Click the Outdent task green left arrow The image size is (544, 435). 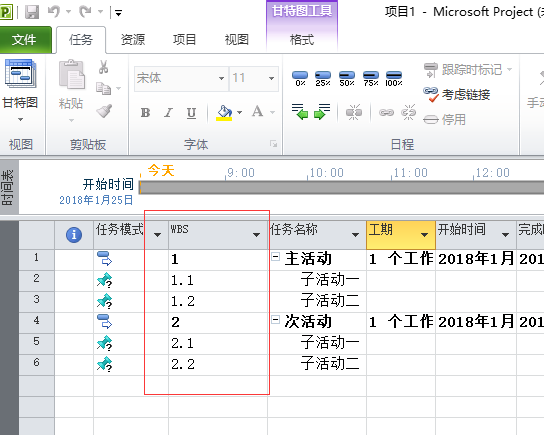(x=300, y=112)
